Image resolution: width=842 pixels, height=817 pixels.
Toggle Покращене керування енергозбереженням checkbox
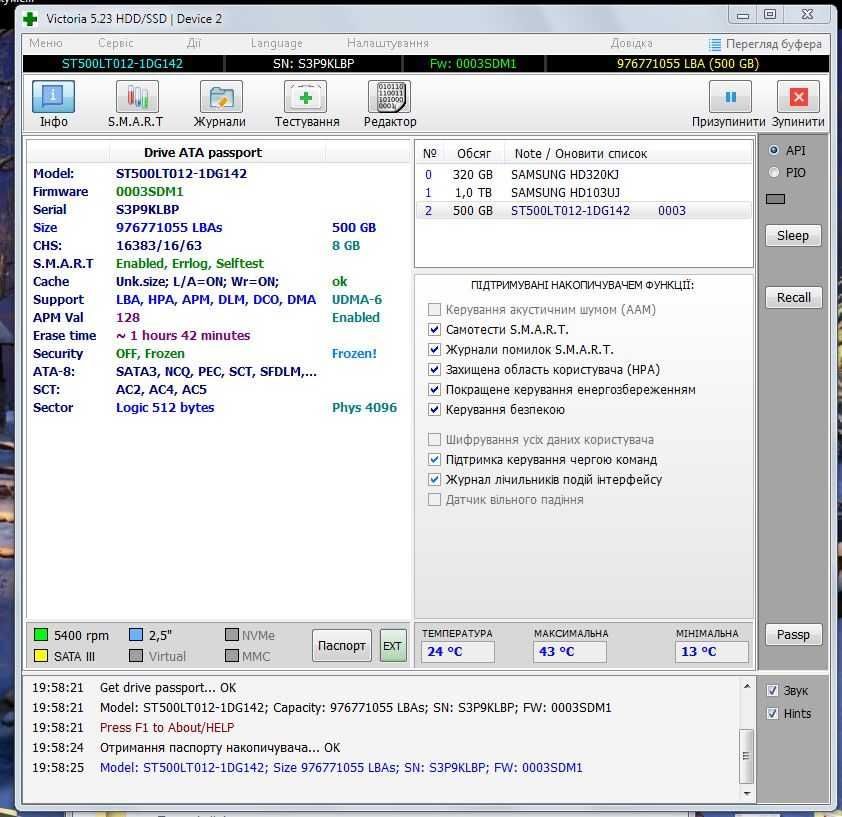[x=434, y=389]
